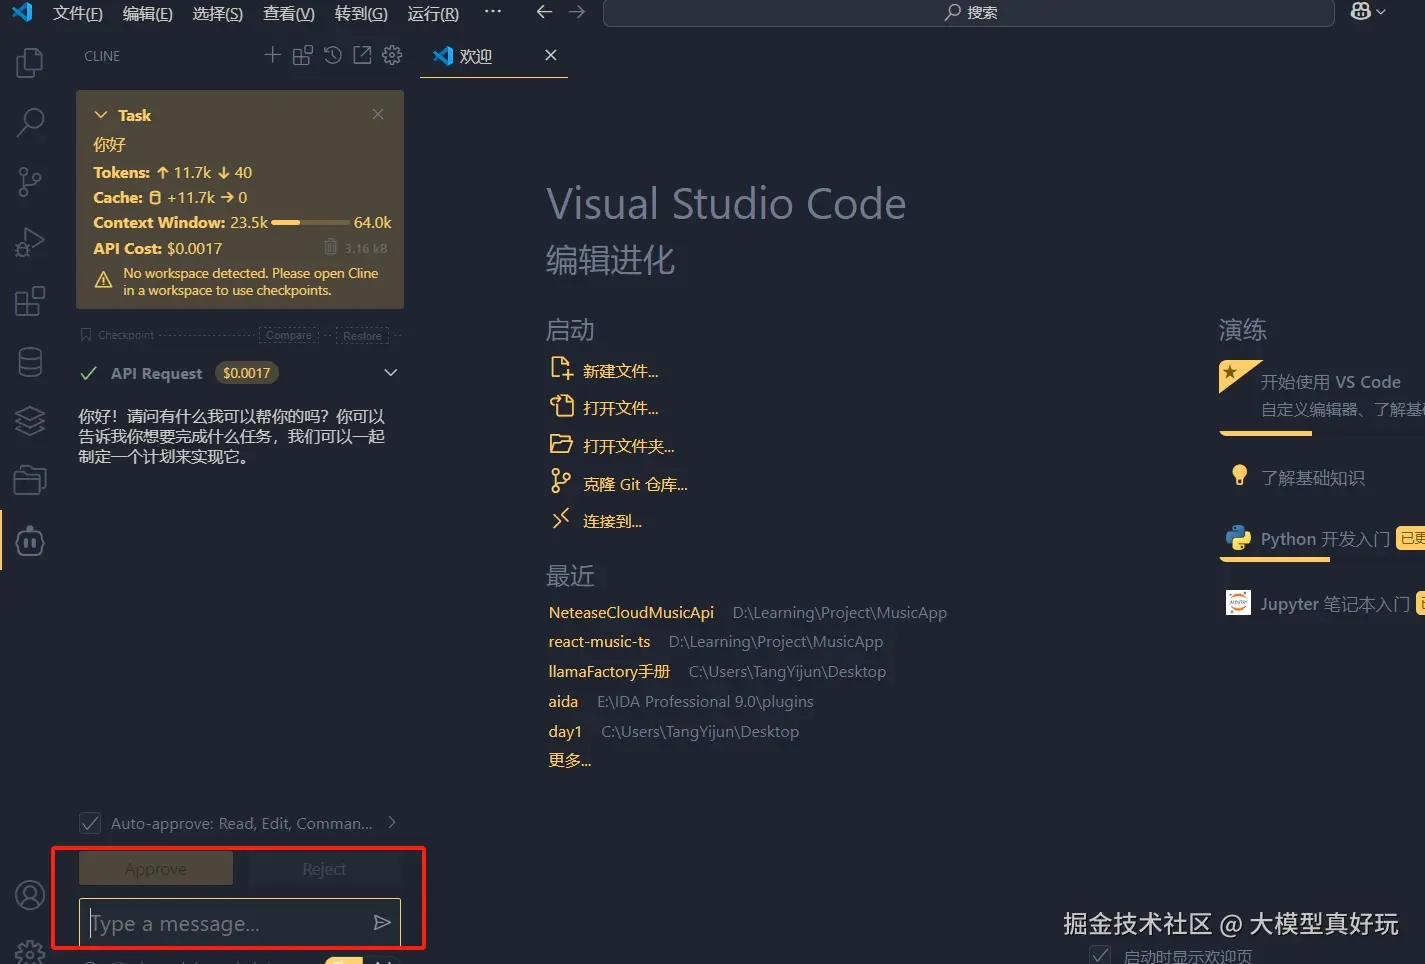Click 打开文件夹... link

[628, 446]
